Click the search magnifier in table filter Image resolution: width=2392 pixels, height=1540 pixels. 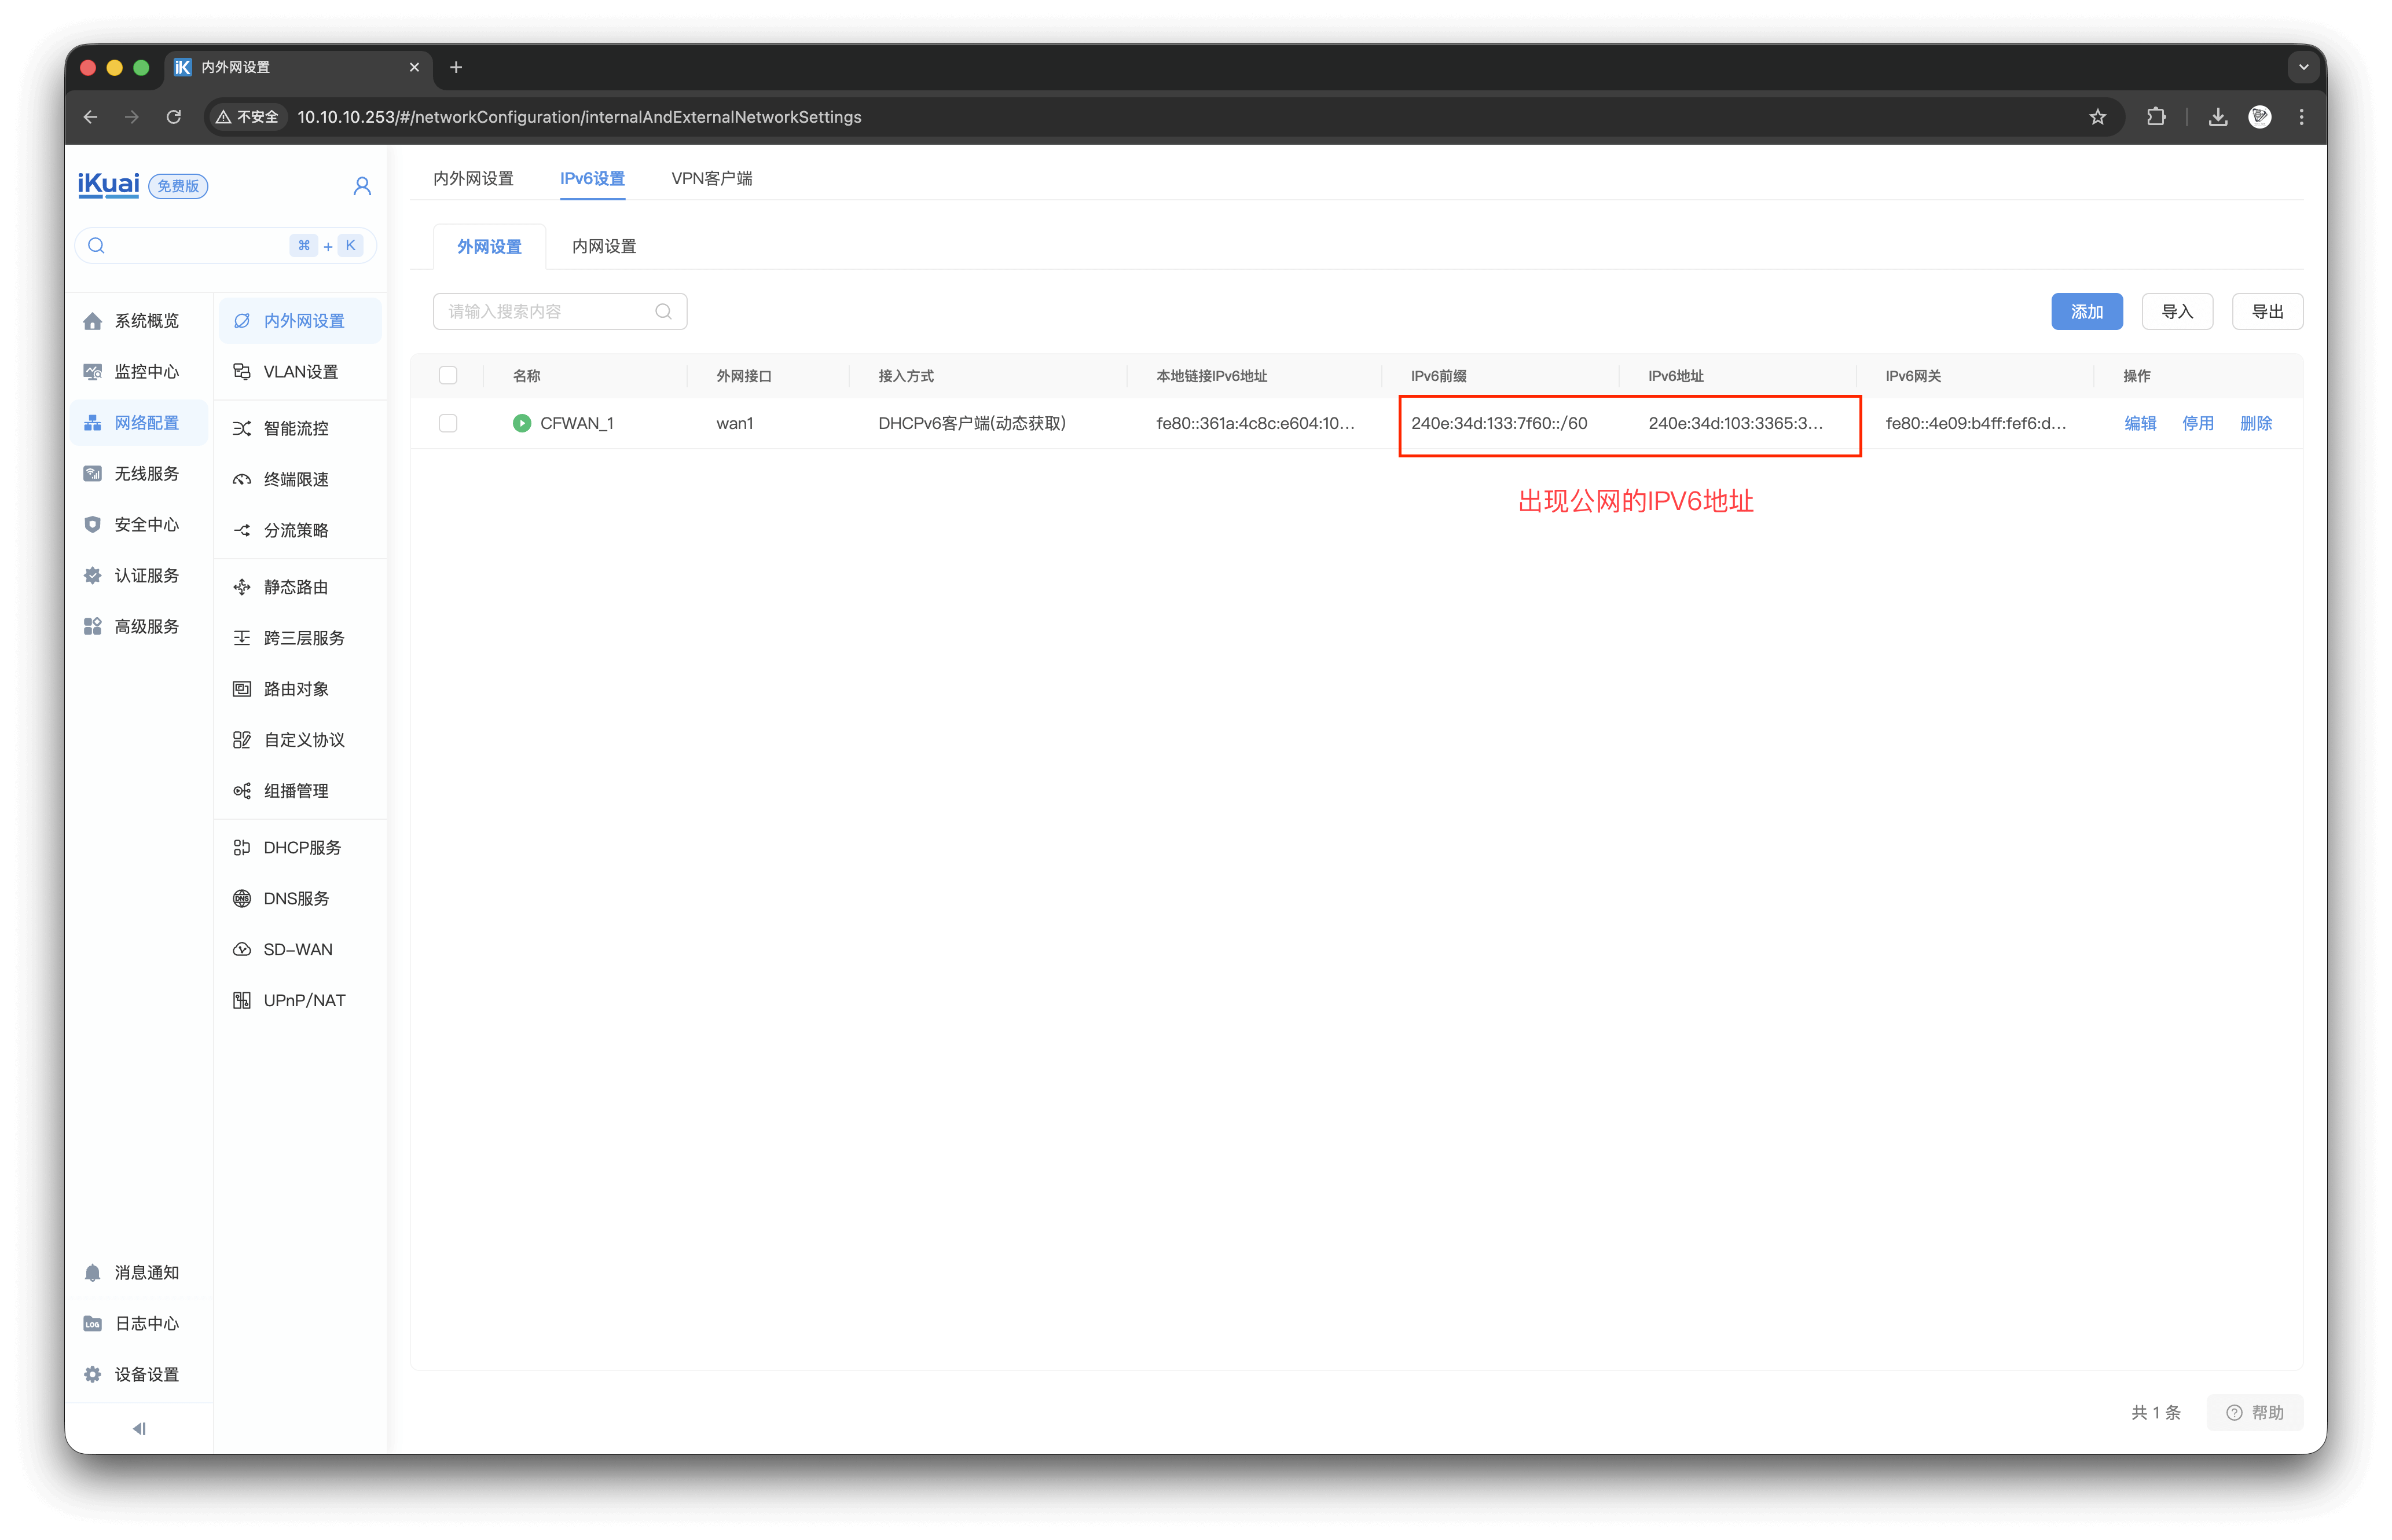pyautogui.click(x=663, y=312)
